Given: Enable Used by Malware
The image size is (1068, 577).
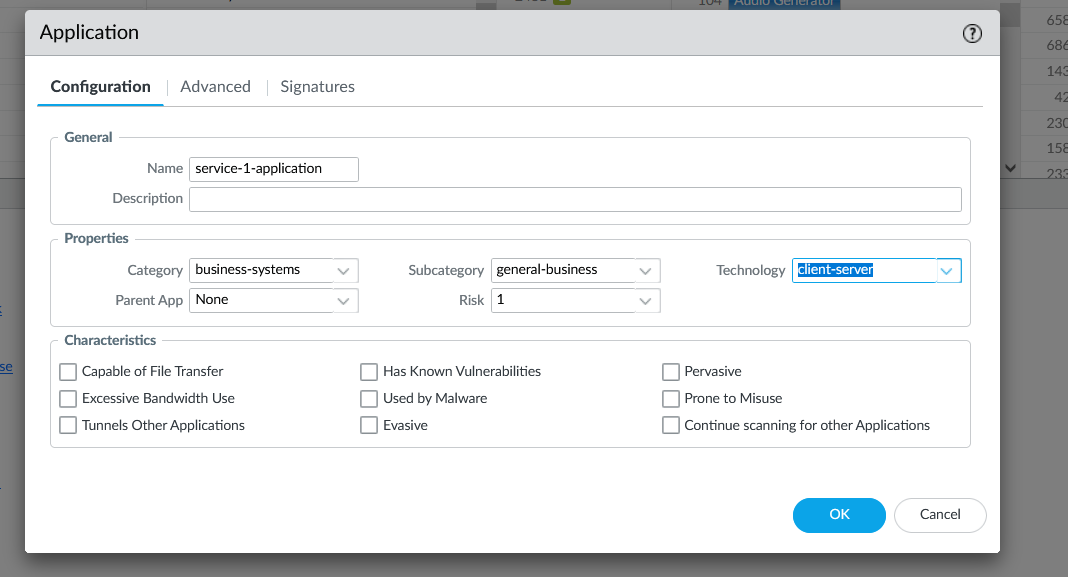Looking at the screenshot, I should 369,398.
